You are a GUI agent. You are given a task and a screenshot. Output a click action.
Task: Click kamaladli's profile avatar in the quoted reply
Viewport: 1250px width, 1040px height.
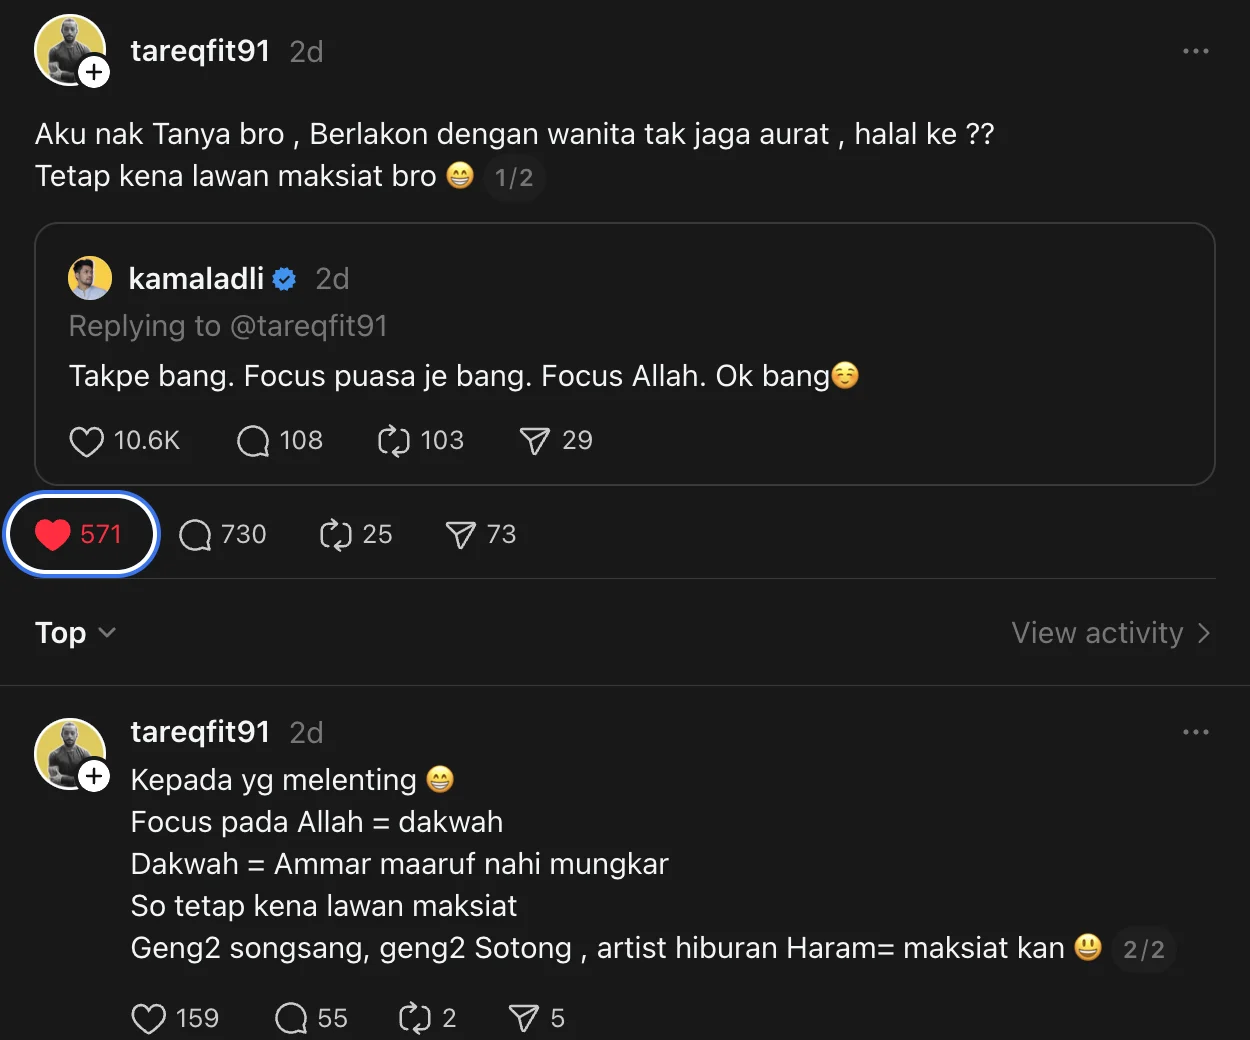pos(89,278)
